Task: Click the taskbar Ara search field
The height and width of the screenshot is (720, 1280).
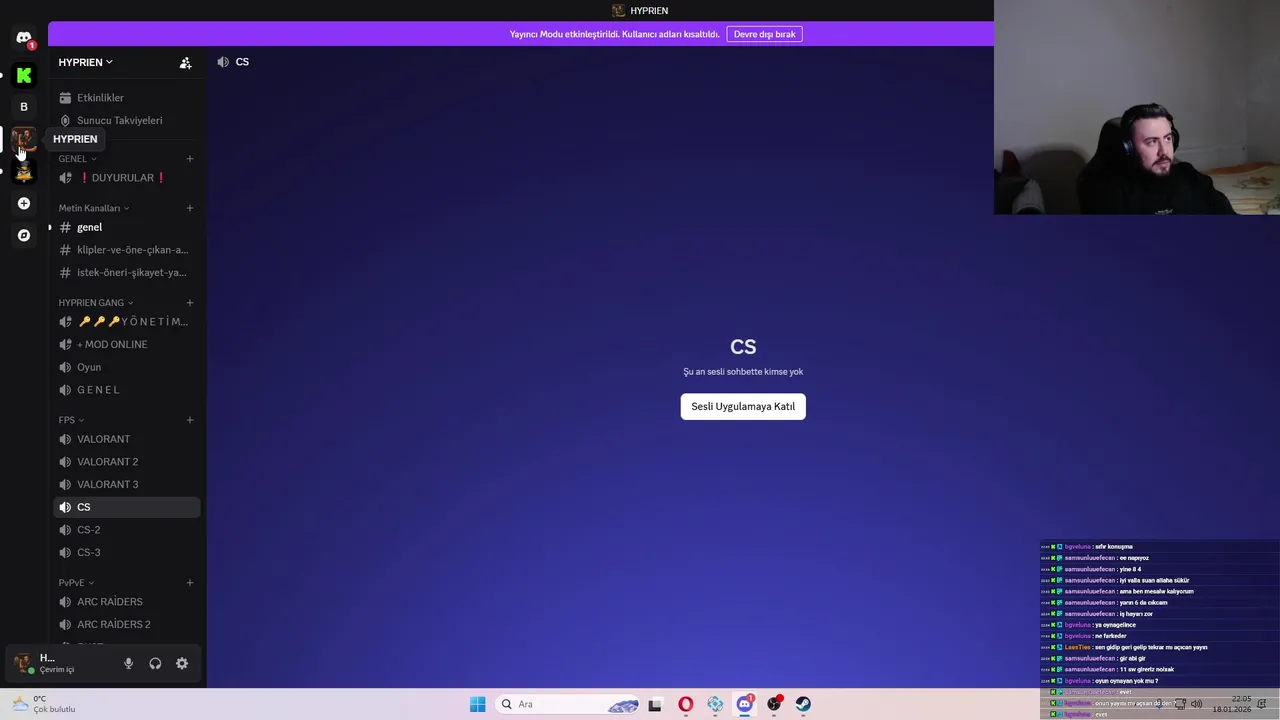Action: pos(568,704)
